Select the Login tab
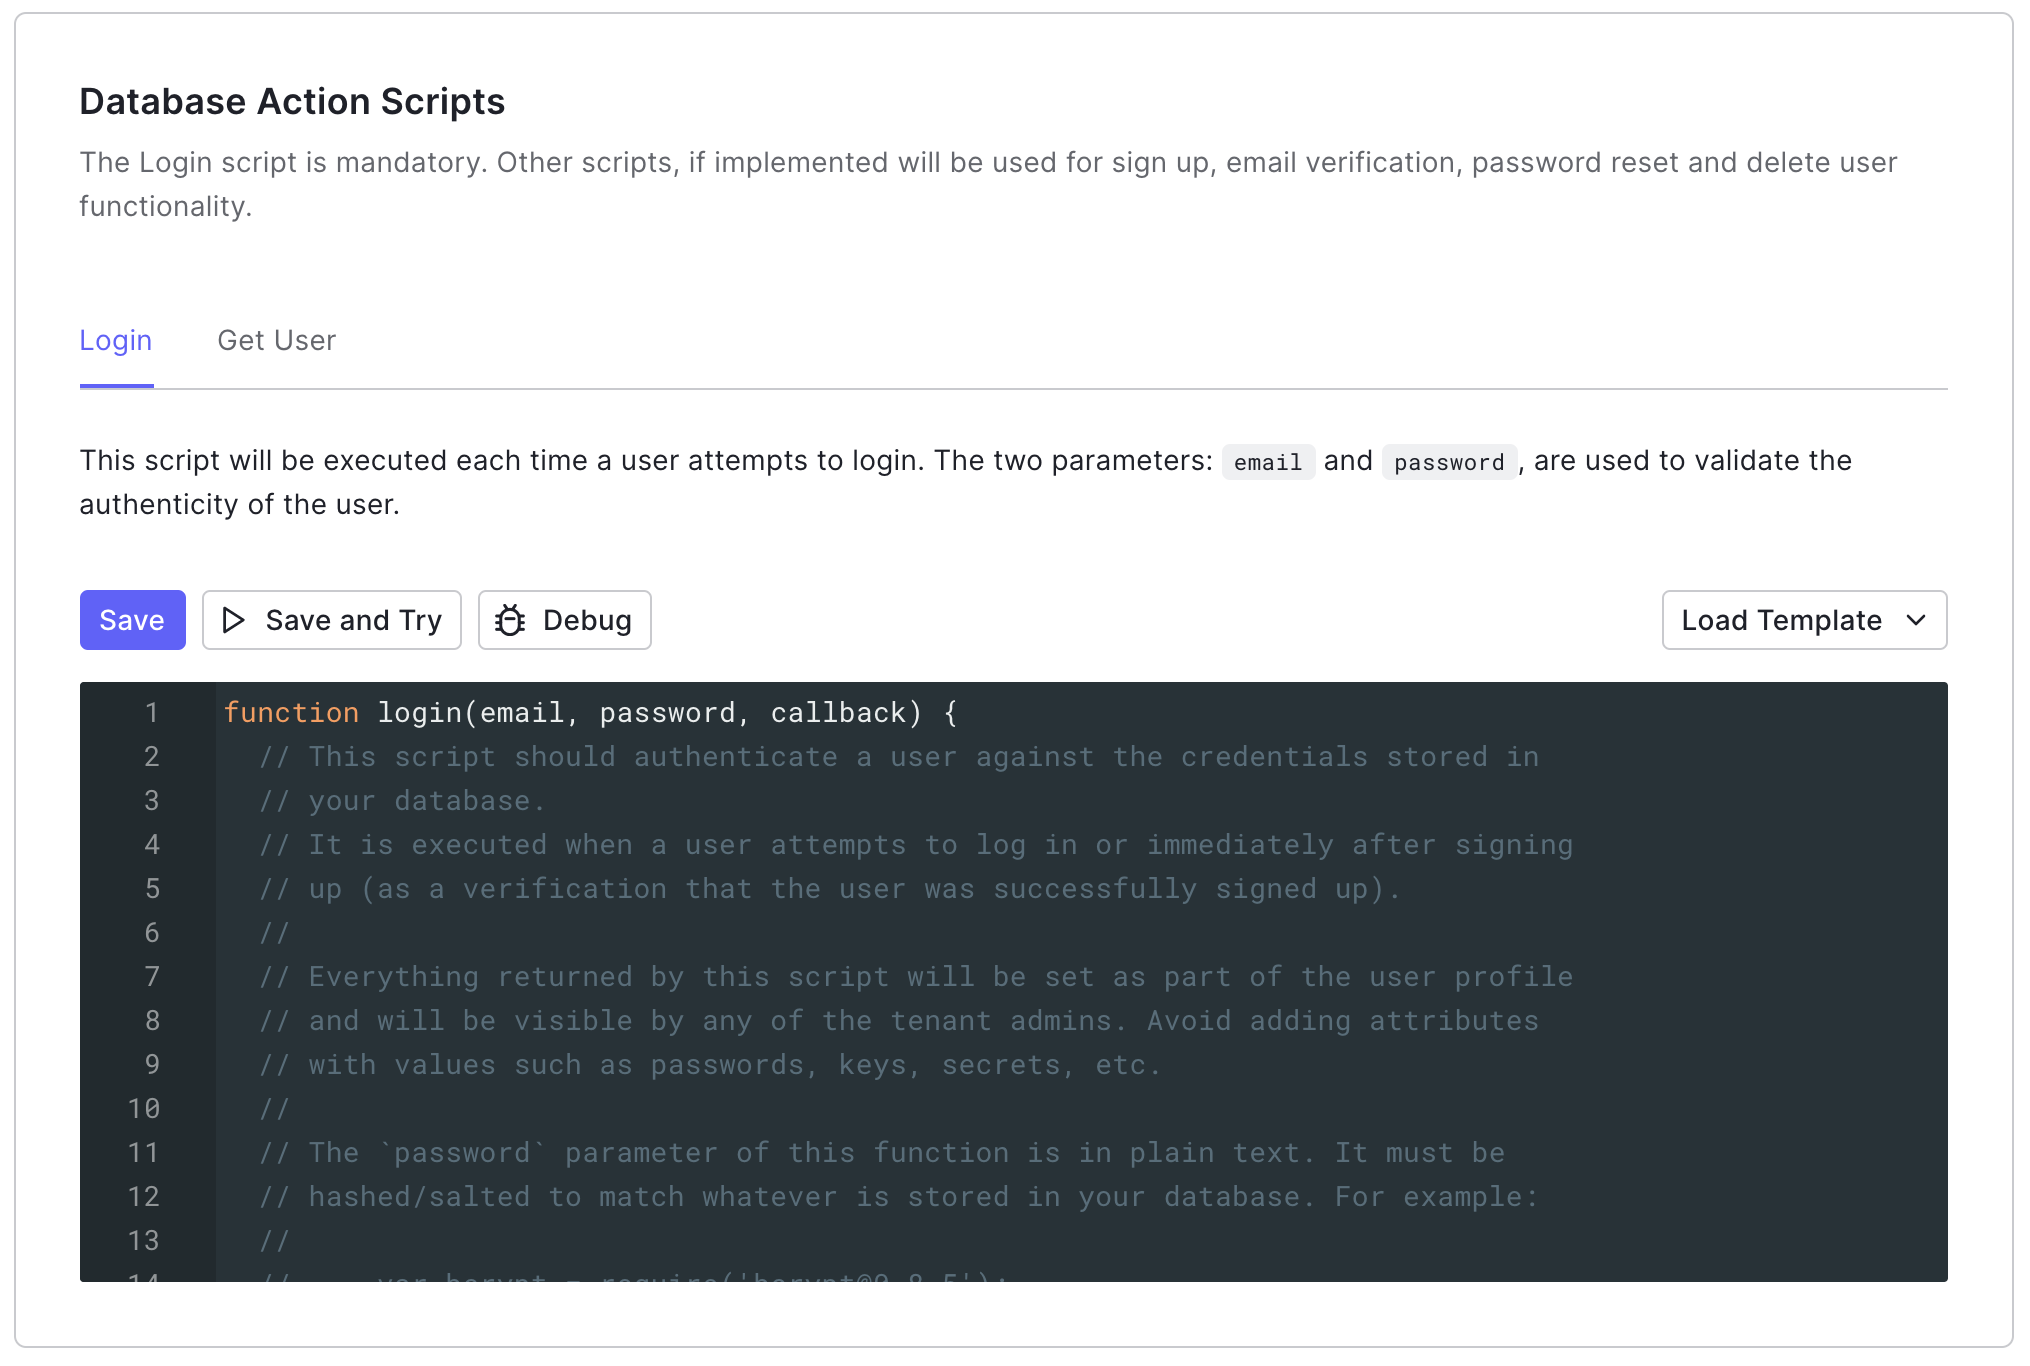 (x=115, y=340)
